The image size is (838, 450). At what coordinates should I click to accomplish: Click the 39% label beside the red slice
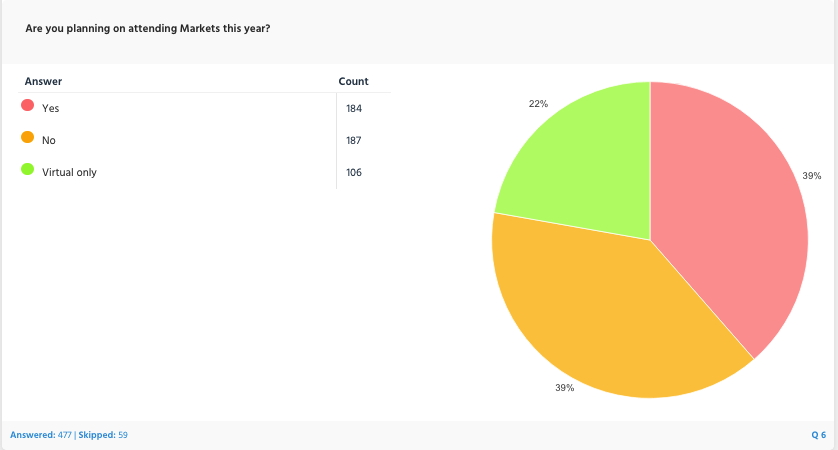click(x=812, y=175)
